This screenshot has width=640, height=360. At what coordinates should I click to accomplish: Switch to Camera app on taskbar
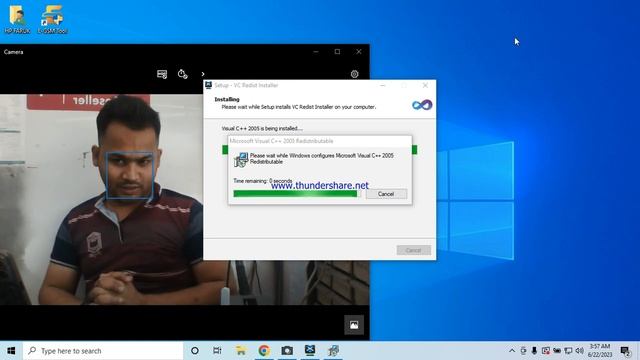[287, 351]
